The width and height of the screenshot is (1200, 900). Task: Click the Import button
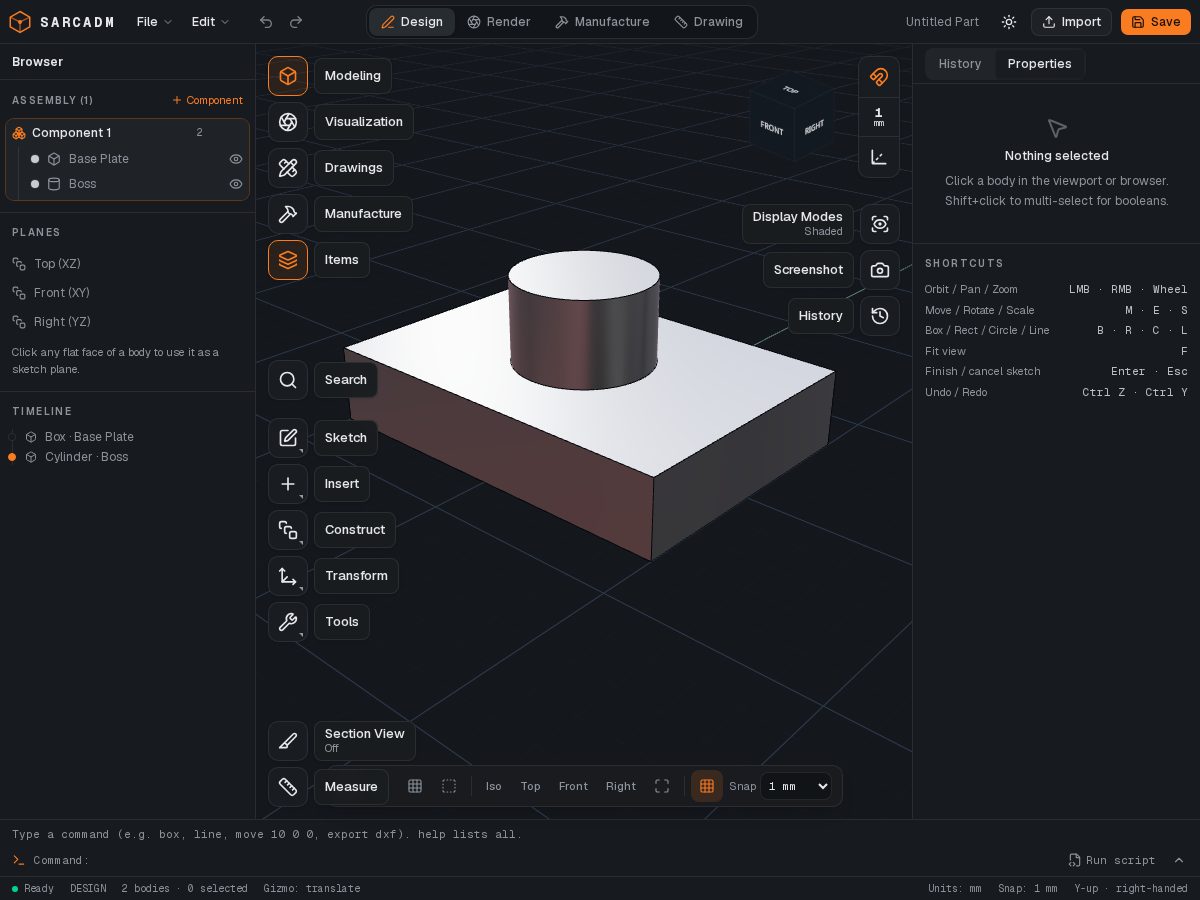pos(1071,22)
